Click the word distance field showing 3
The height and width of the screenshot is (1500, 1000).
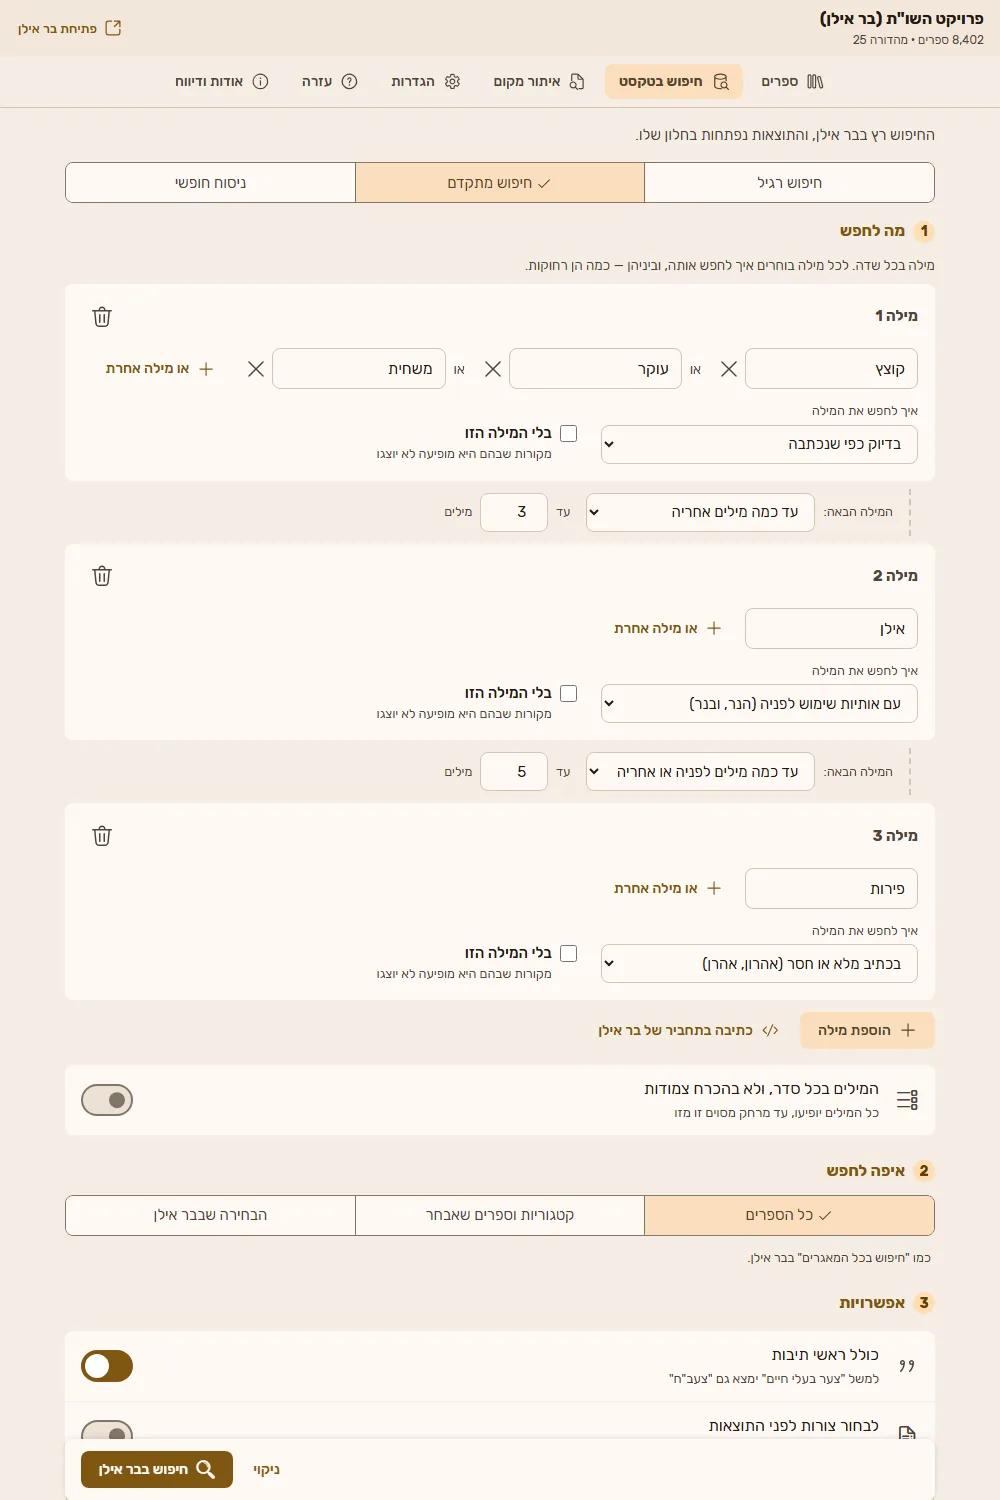(514, 512)
